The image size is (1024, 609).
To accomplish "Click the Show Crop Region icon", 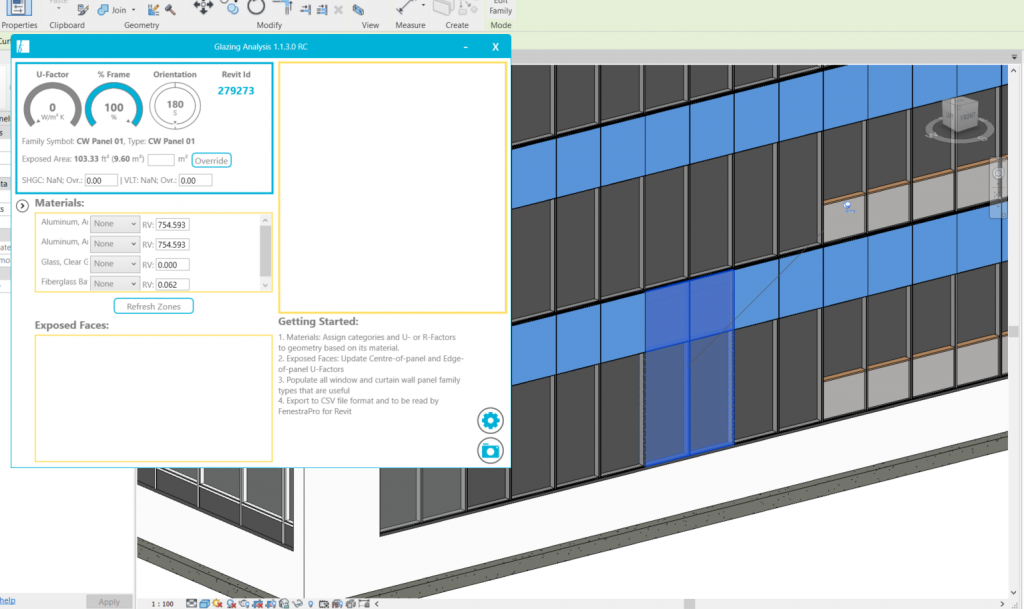I will [270, 604].
